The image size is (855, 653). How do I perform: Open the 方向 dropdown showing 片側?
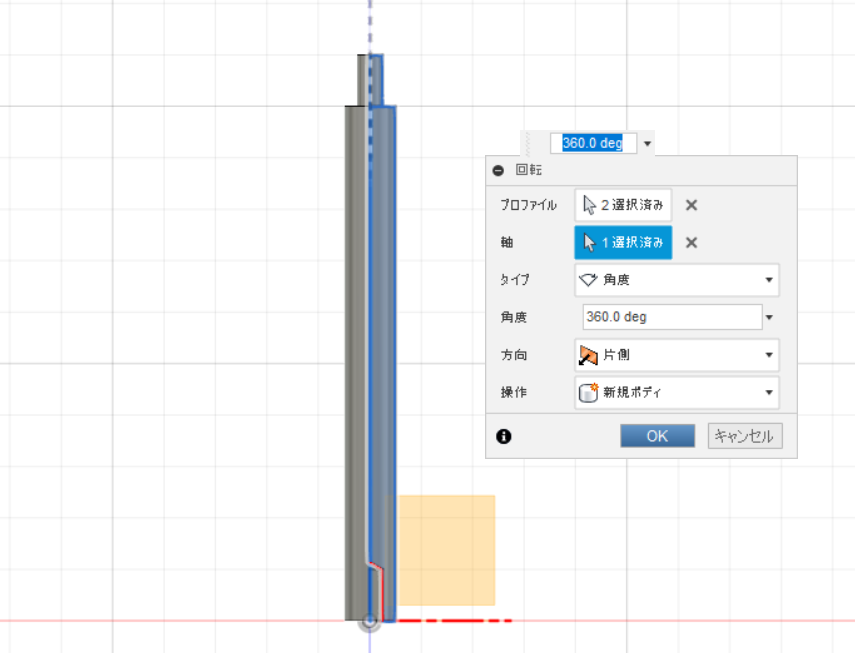click(677, 355)
